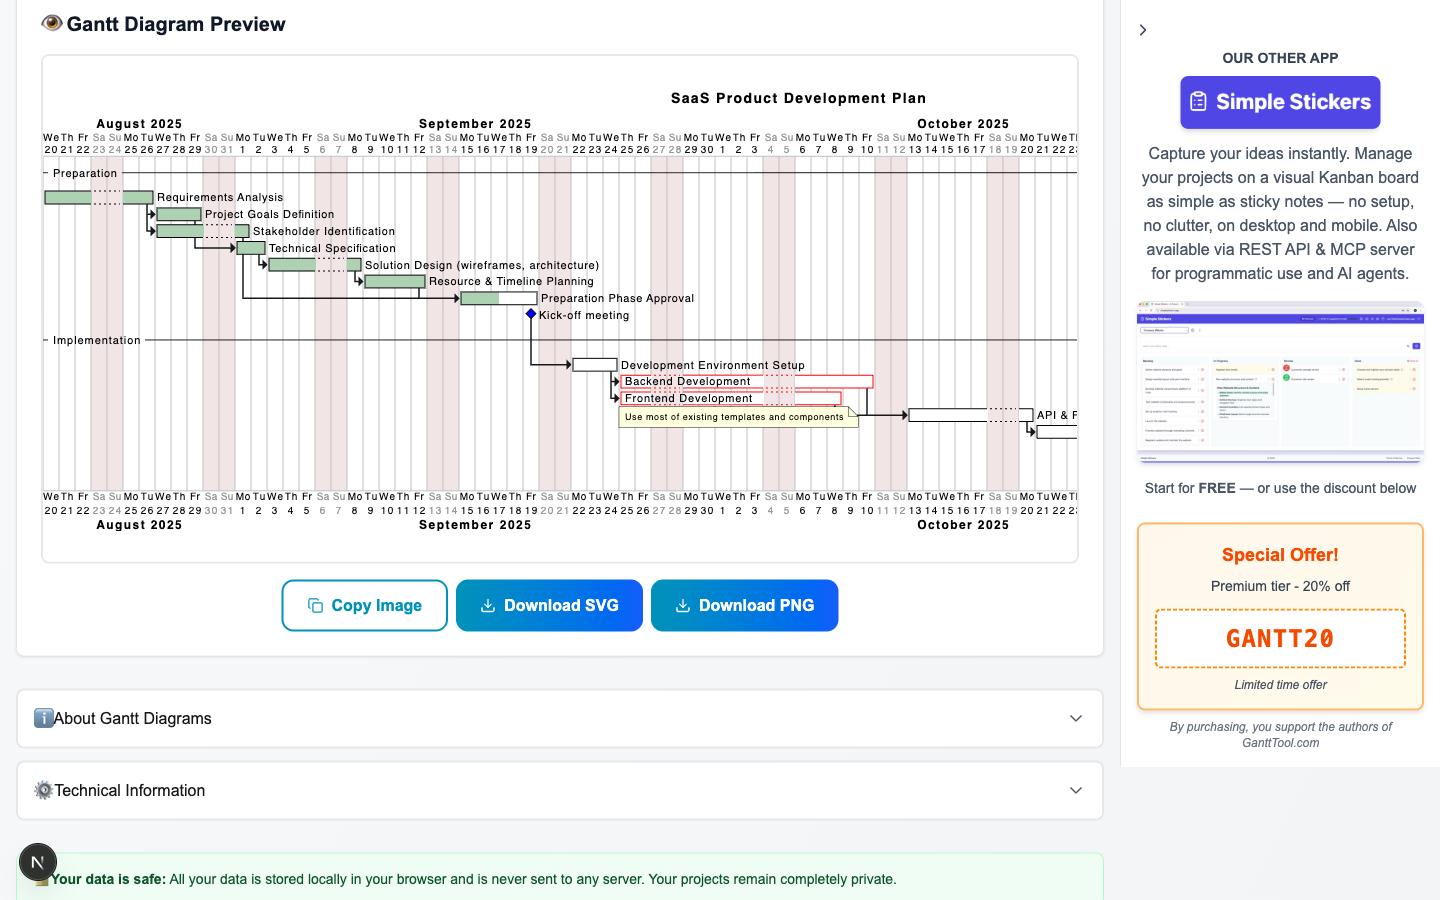The width and height of the screenshot is (1440, 900).
Task: Click the info icon next to About Gantt Diagrams
Action: click(43, 718)
